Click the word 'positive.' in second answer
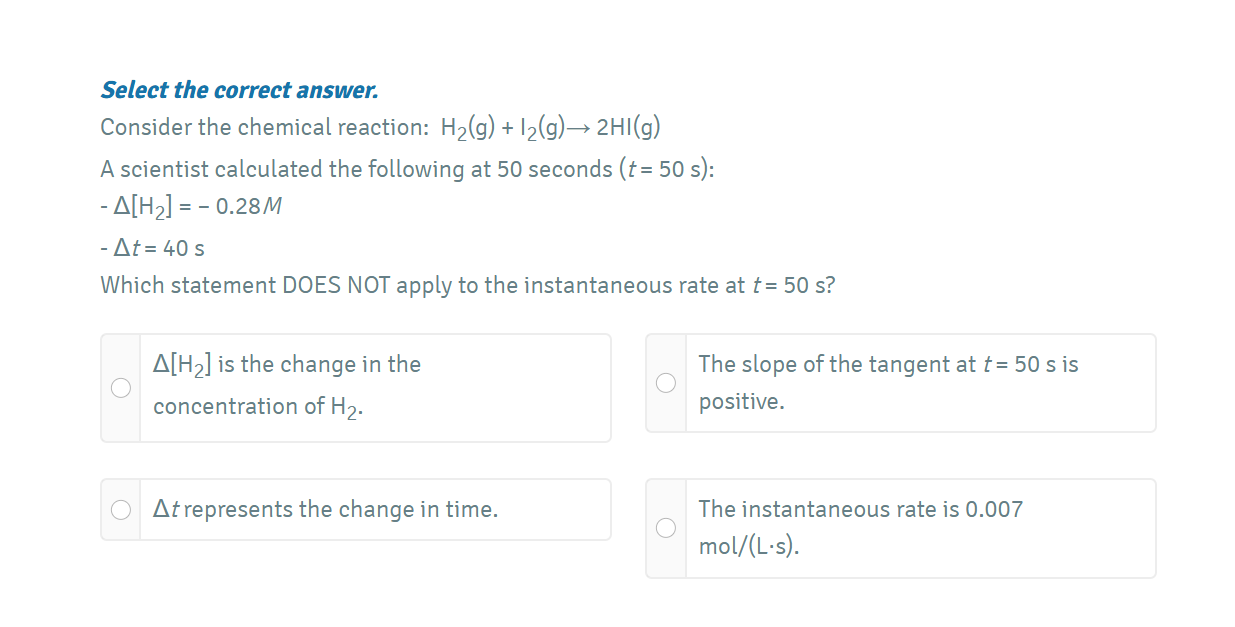Viewport: 1235px width, 627px height. click(x=742, y=402)
